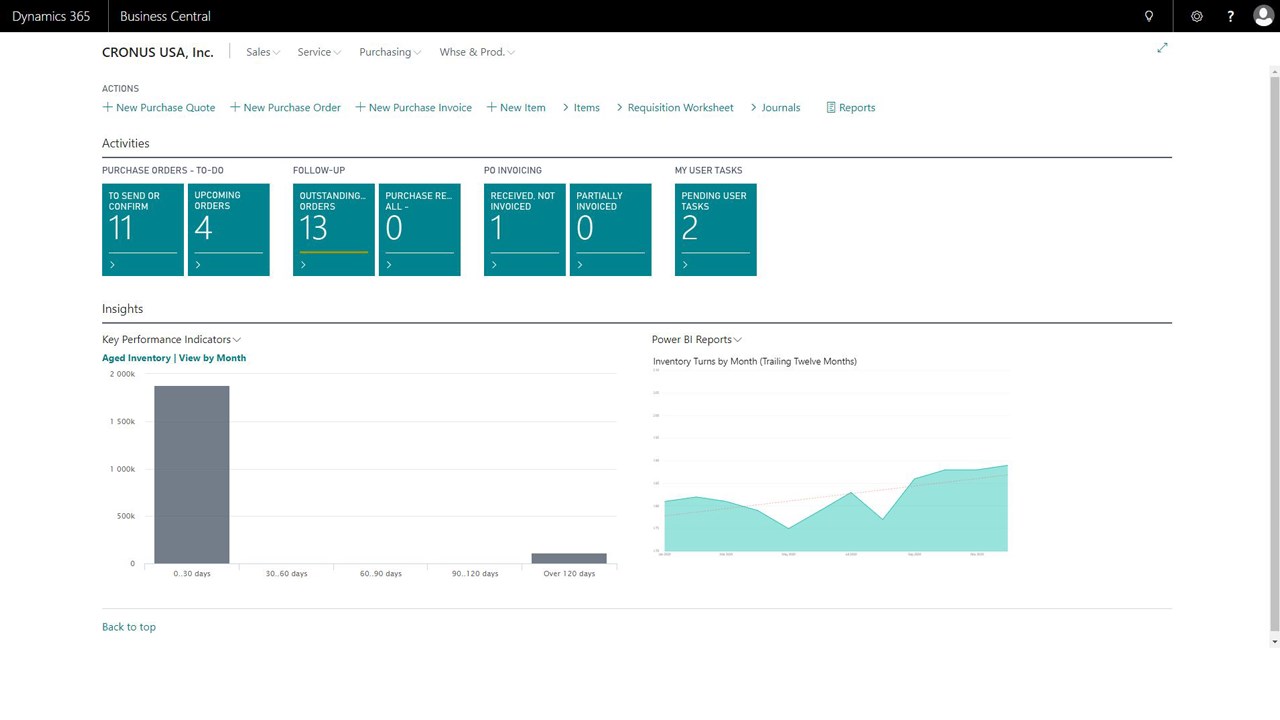Viewport: 1280px width, 720px height.
Task: Click the 30..60 days axis label
Action: pos(286,574)
